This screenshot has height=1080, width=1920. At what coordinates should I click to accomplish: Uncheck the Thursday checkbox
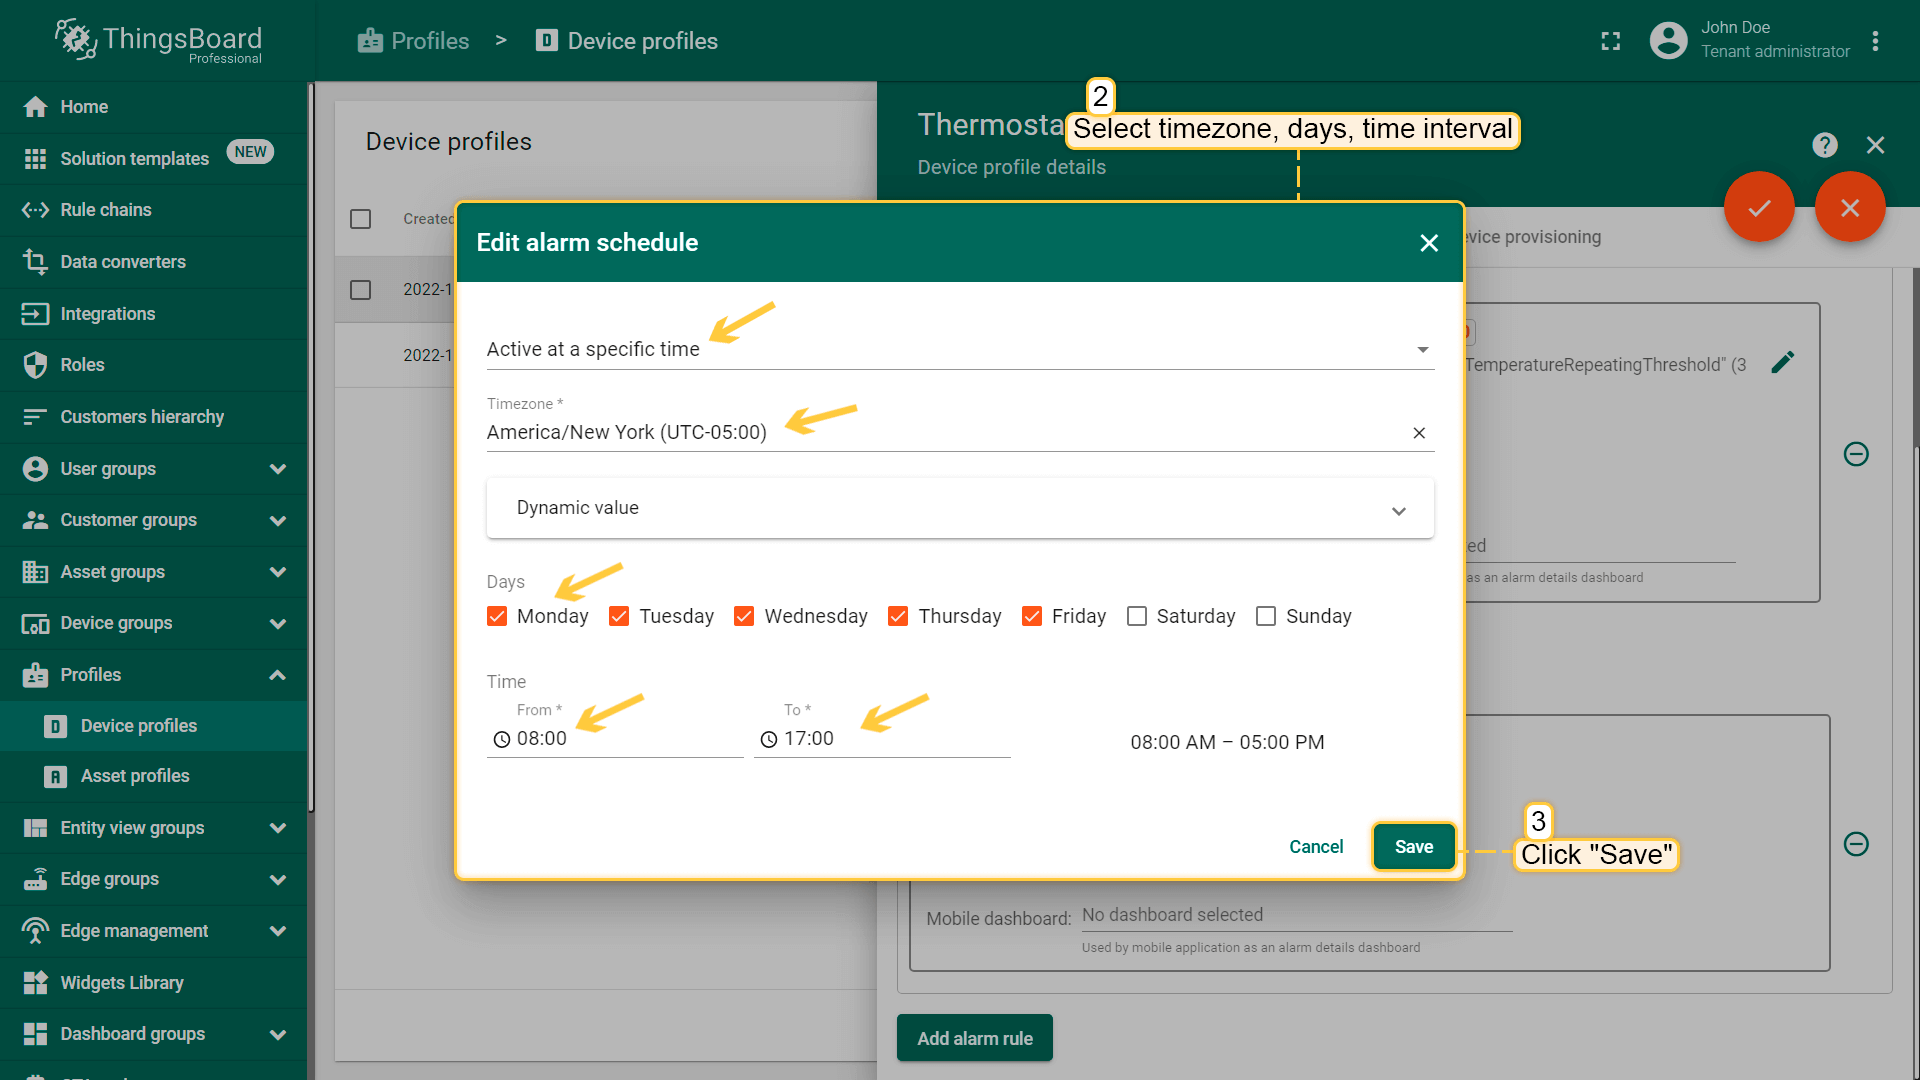point(898,616)
